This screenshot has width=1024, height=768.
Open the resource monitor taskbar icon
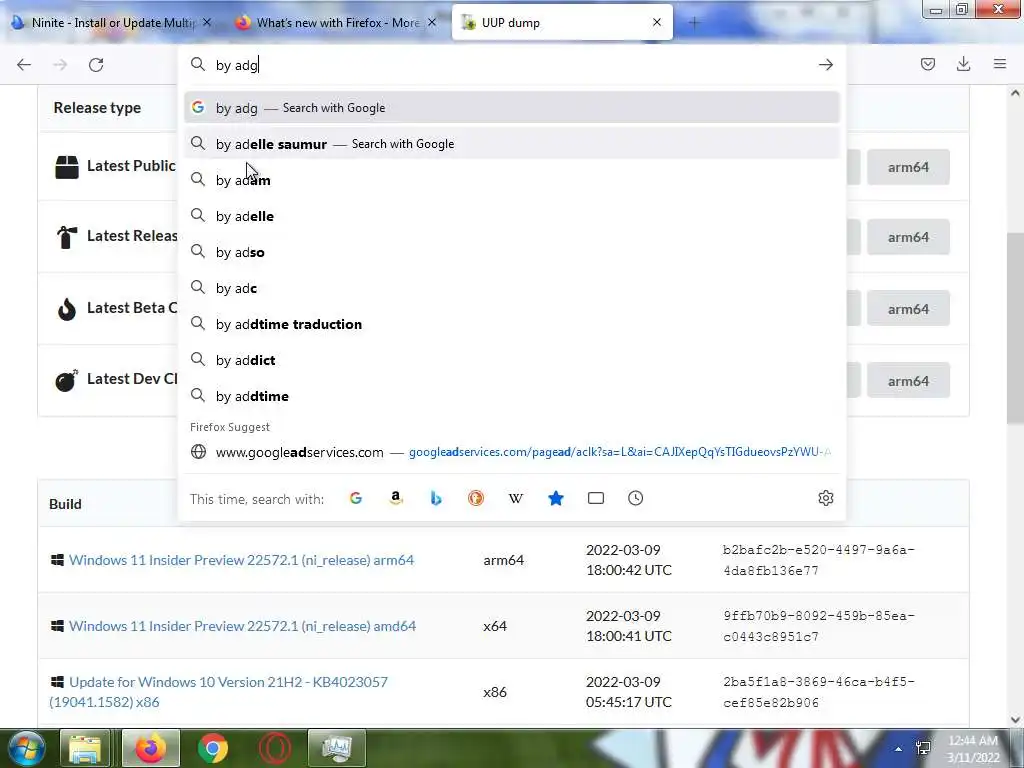tap(337, 748)
